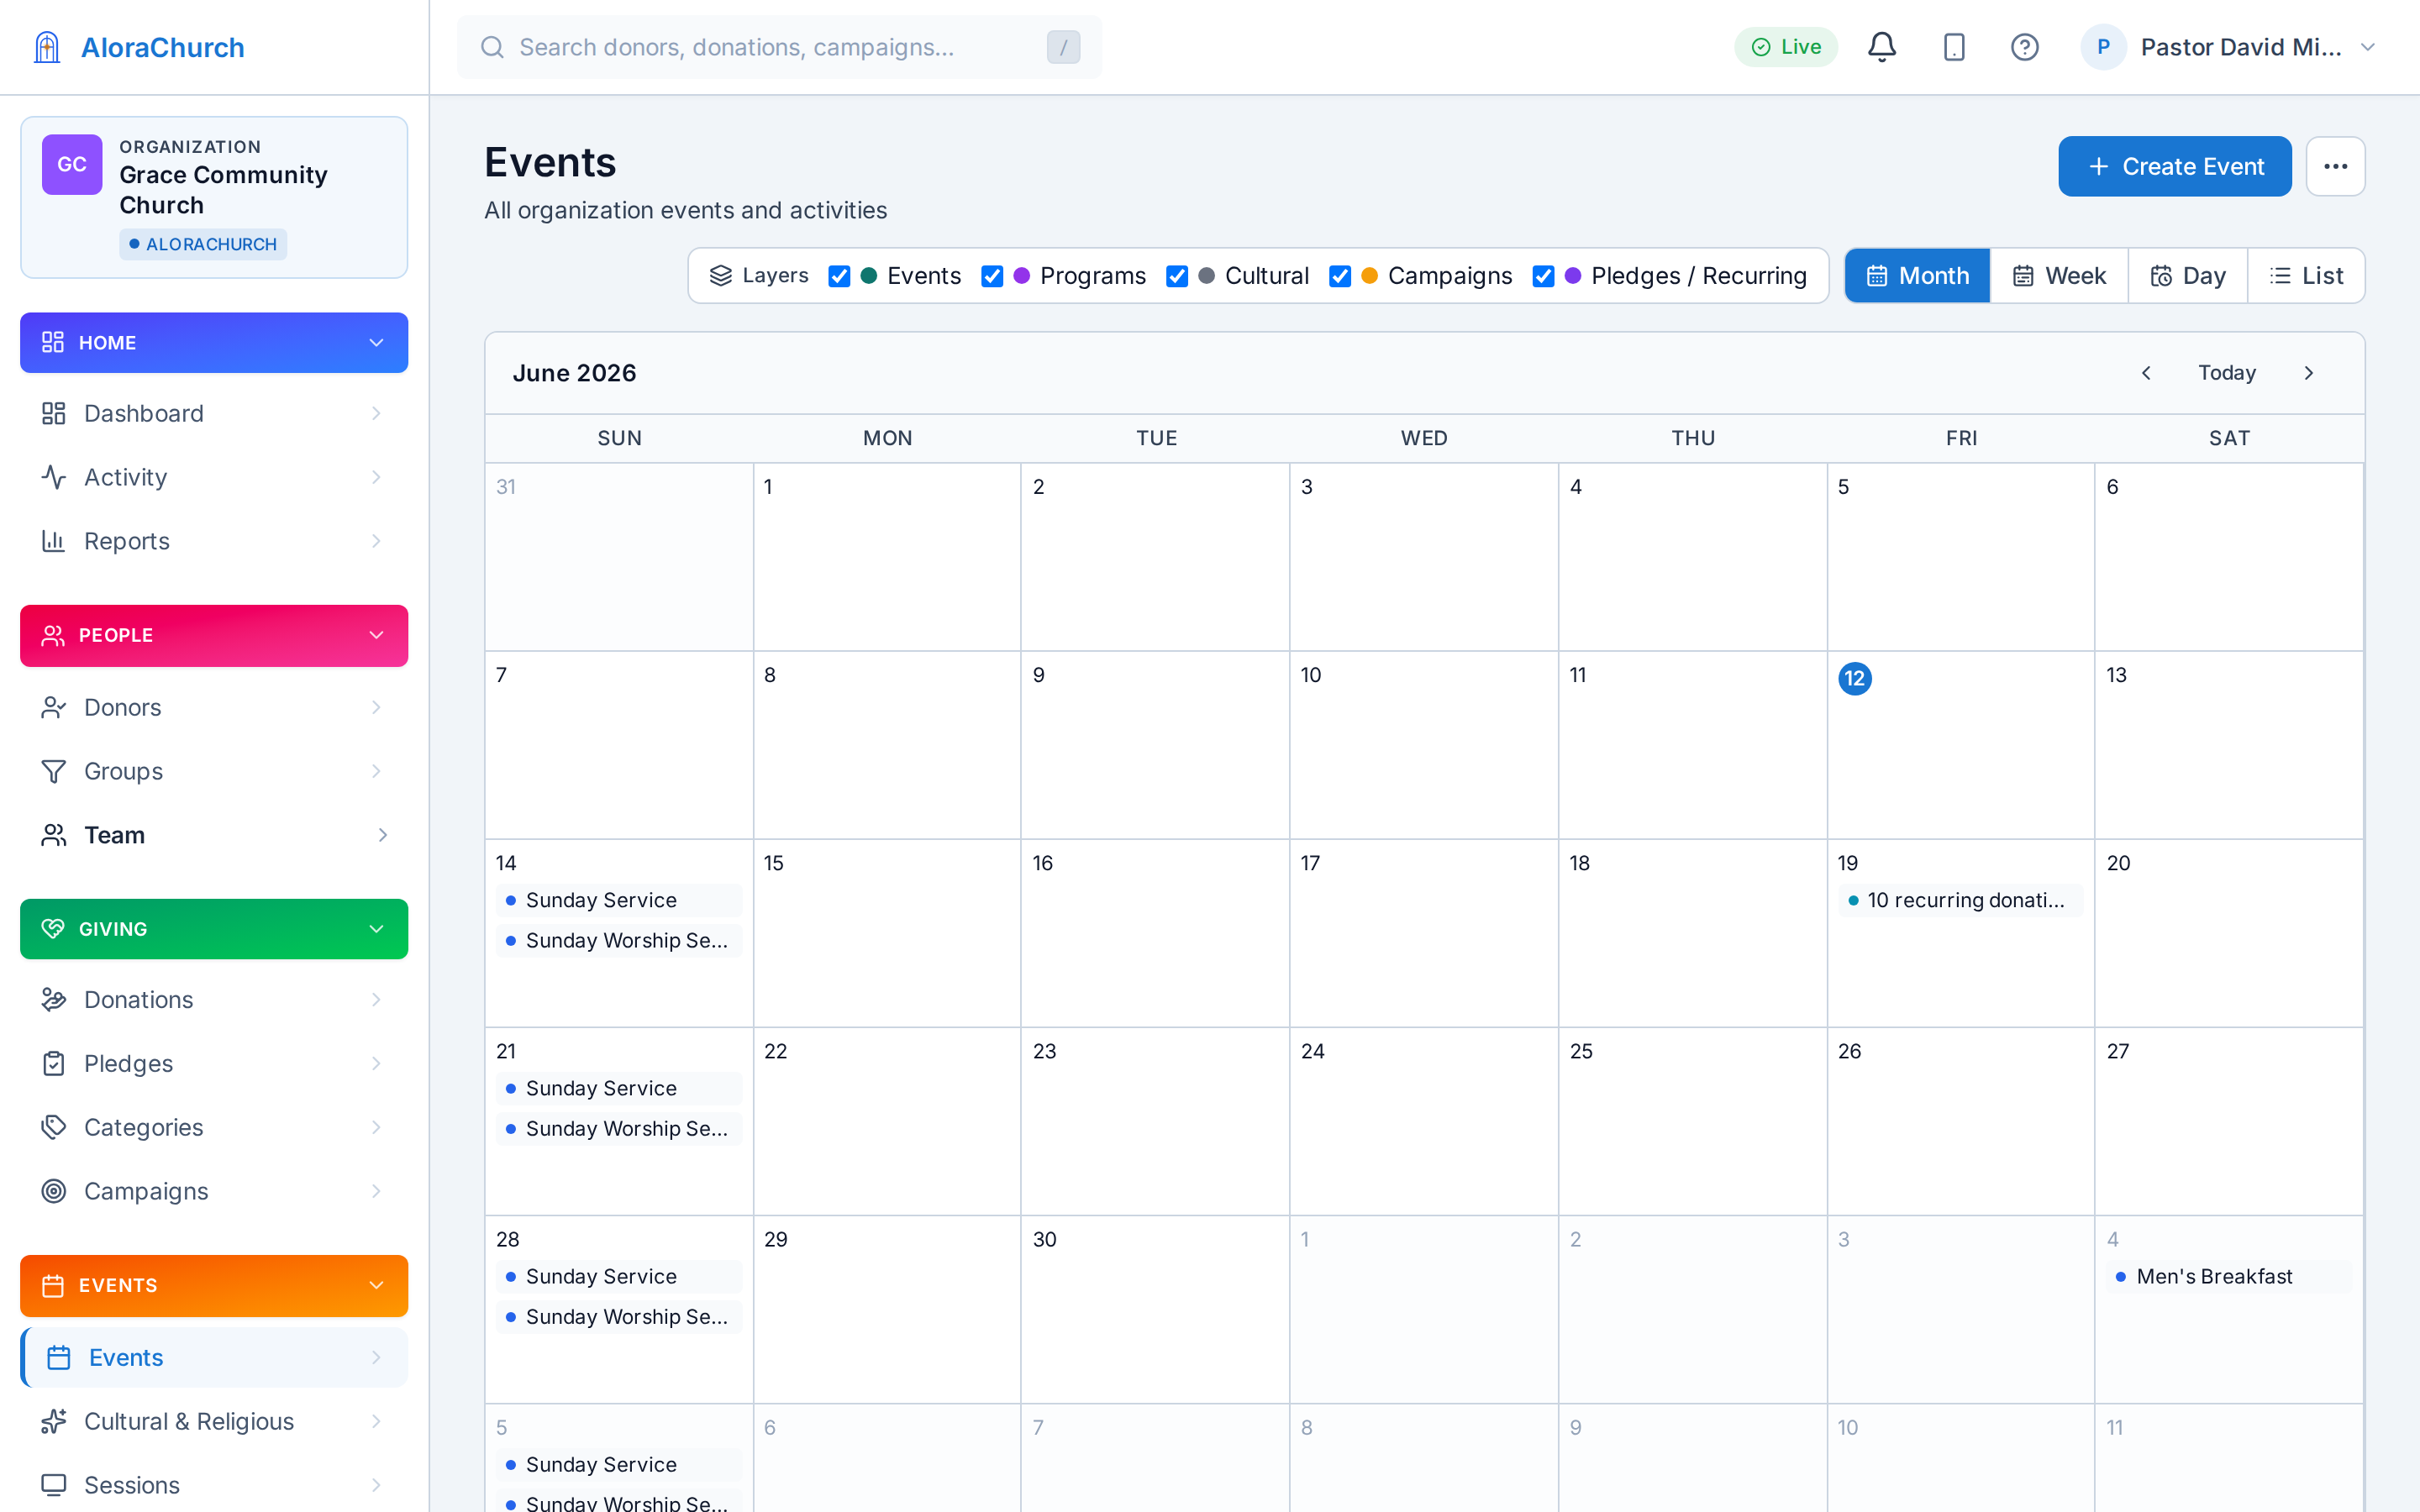This screenshot has width=2420, height=1512.
Task: Expand the Donations row chevron
Action: click(376, 1000)
